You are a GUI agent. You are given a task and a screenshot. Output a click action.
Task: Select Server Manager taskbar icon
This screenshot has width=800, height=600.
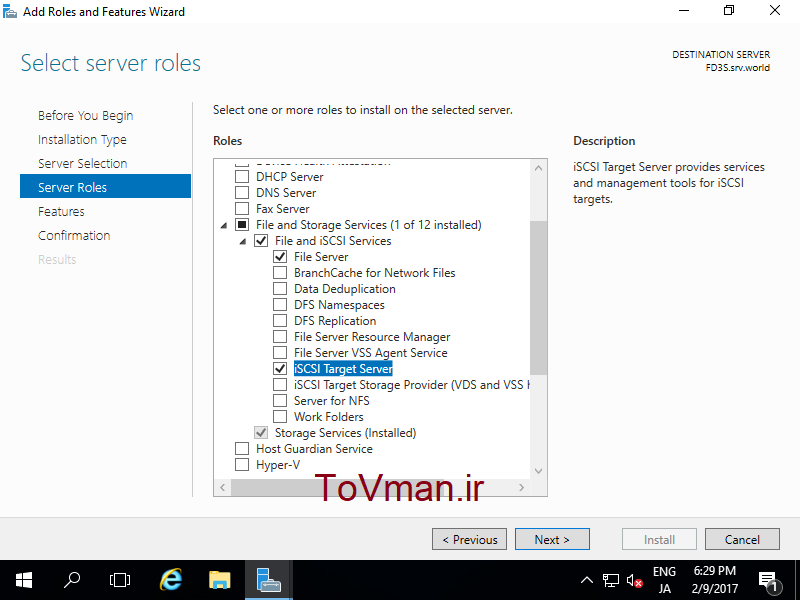point(268,580)
